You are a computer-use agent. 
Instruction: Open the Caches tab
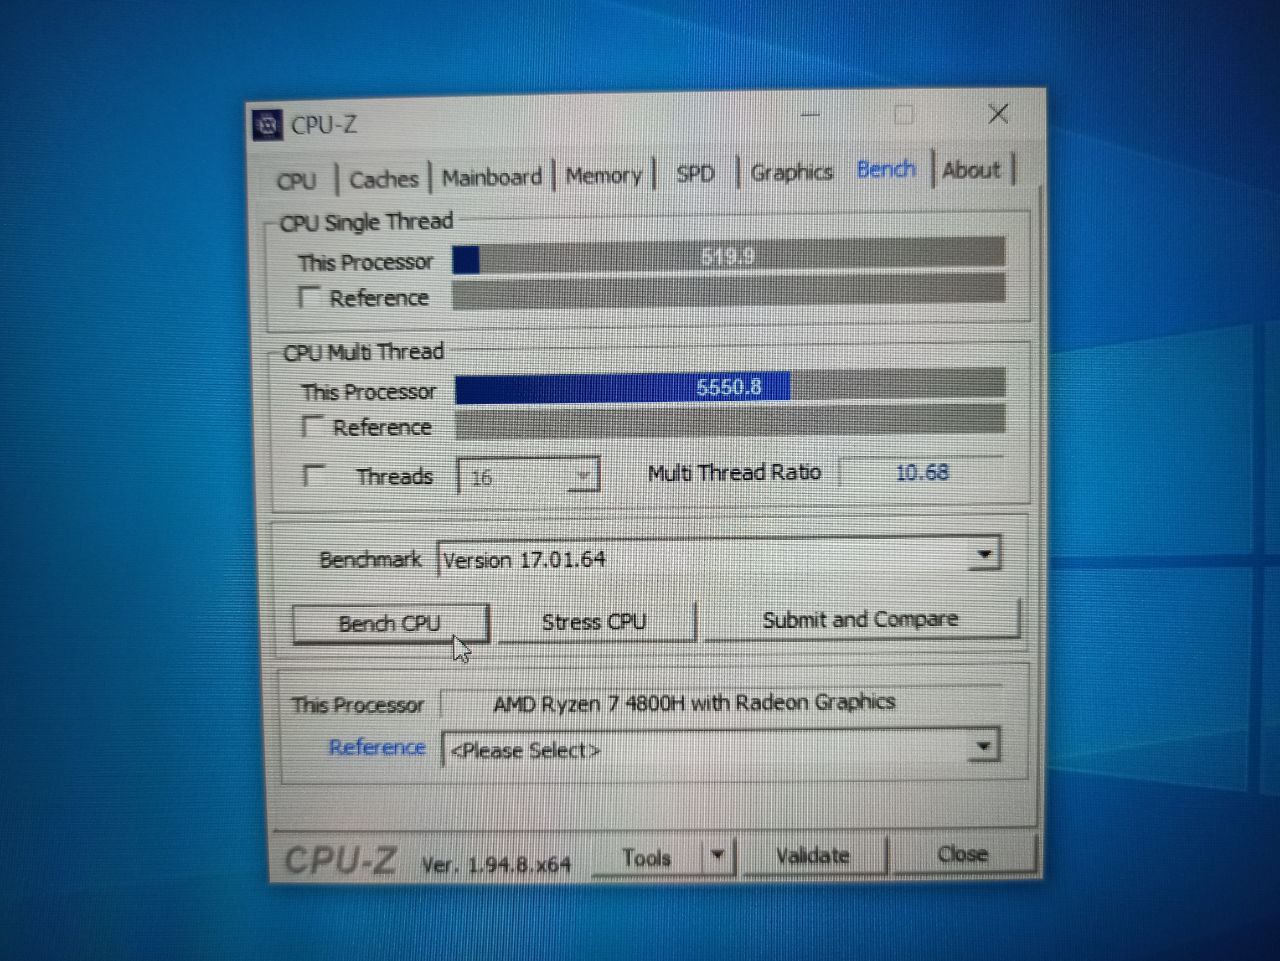click(x=383, y=180)
